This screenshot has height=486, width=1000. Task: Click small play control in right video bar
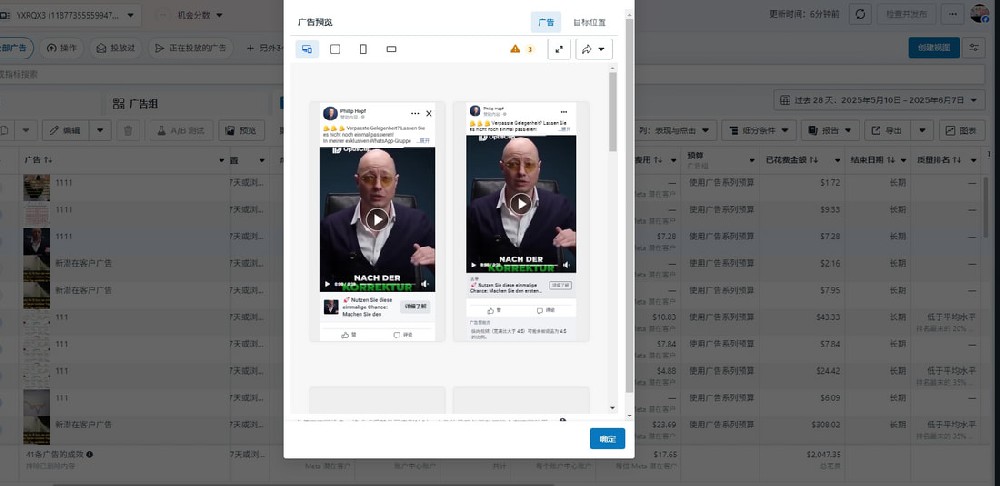[x=473, y=265]
